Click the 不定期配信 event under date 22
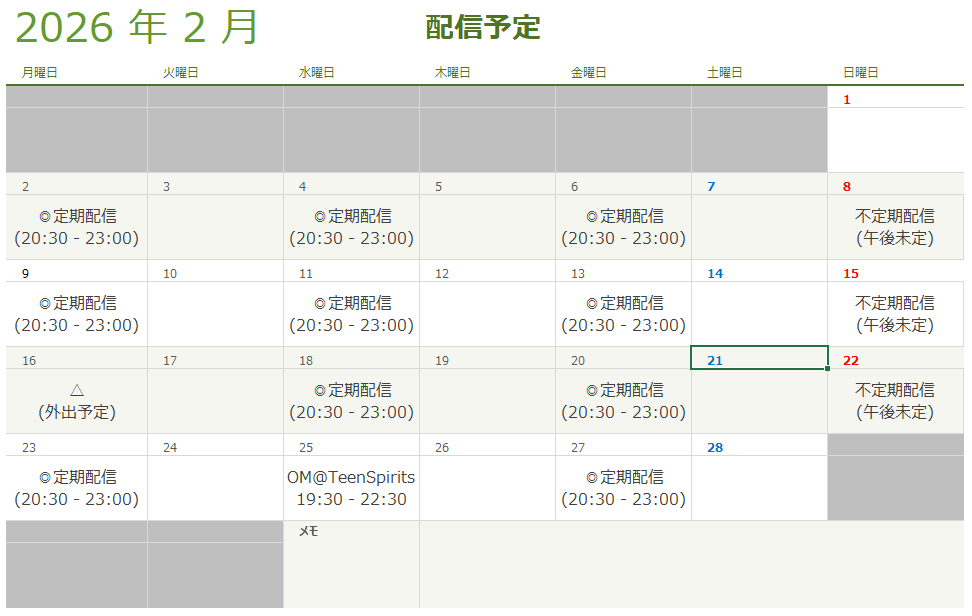Image resolution: width=972 pixels, height=616 pixels. (x=895, y=401)
